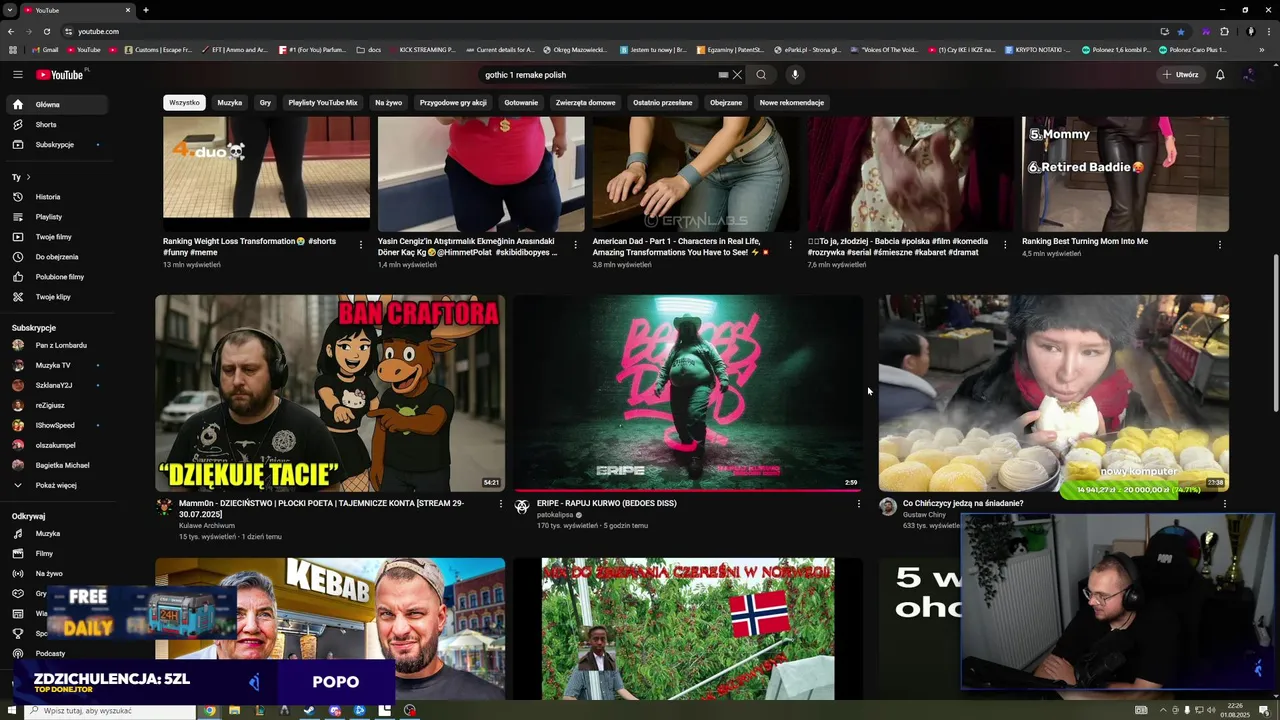This screenshot has height=720, width=1280.
Task: Open Muzyka TV subscription channel
Action: tap(57, 366)
